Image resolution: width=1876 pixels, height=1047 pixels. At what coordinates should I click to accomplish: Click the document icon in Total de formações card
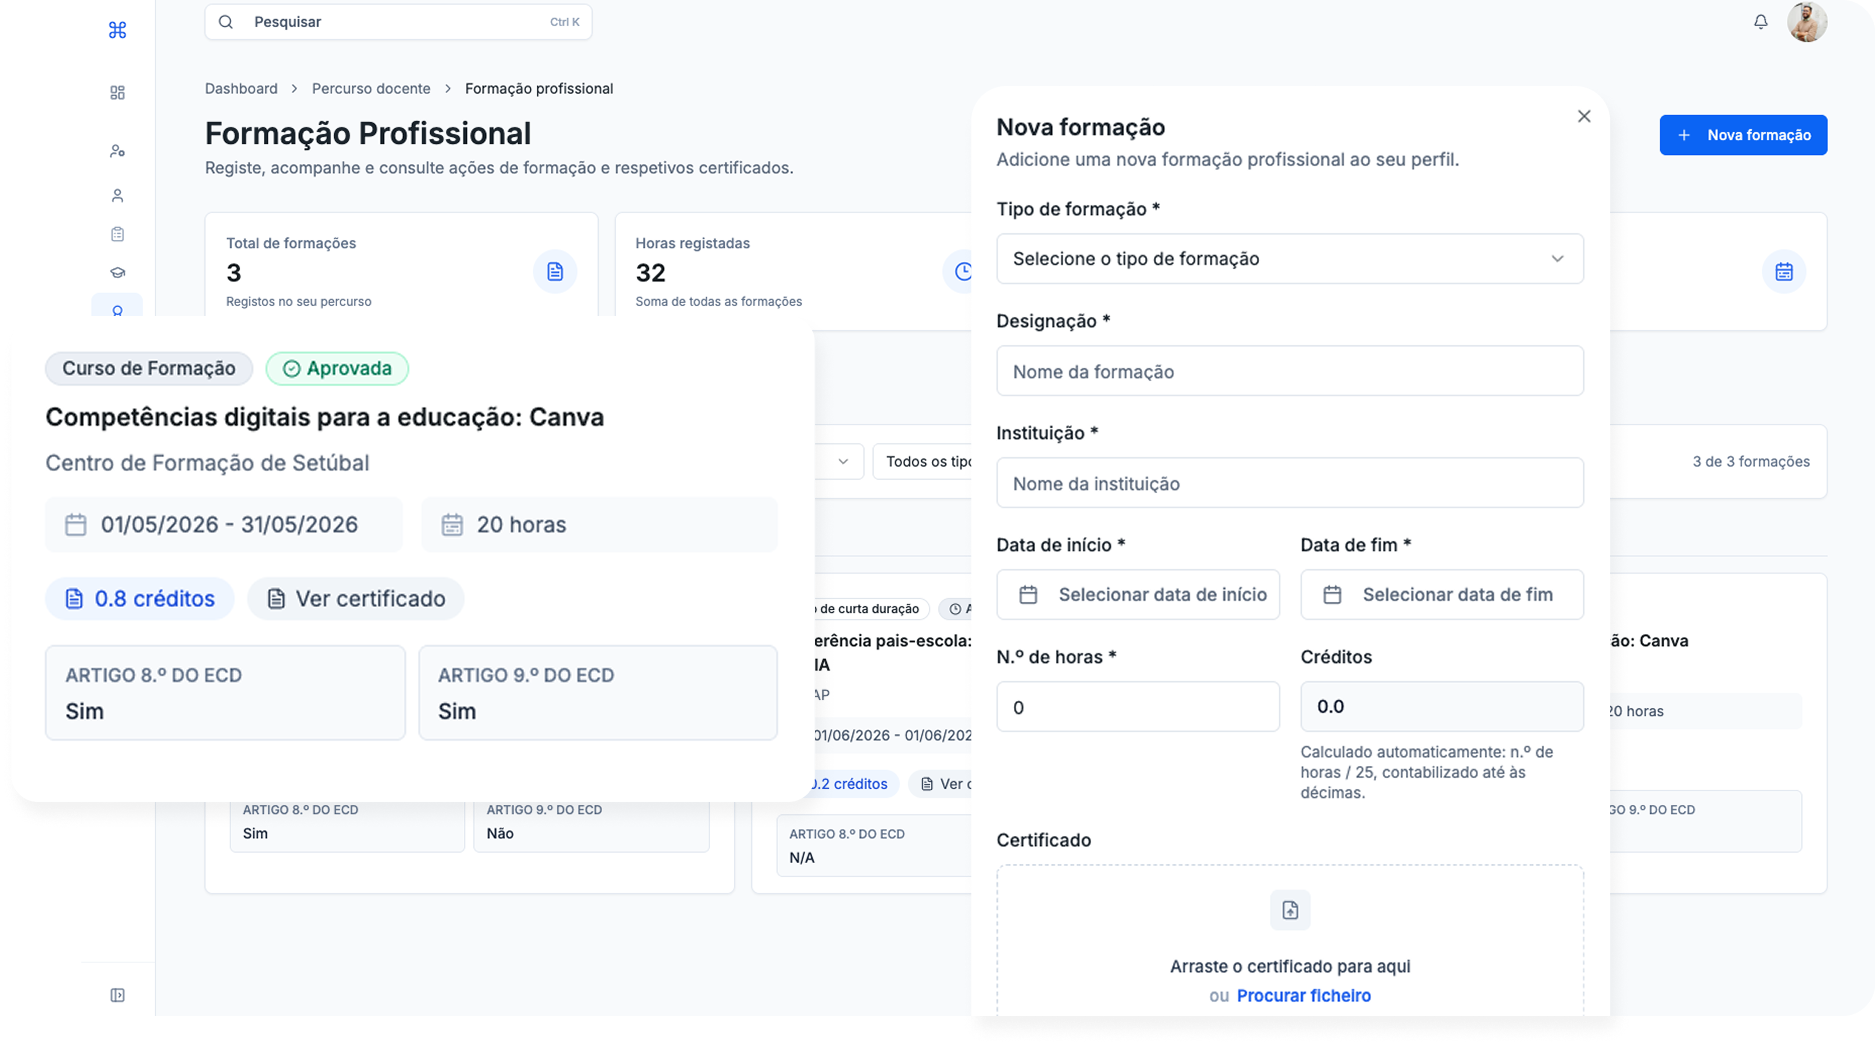coord(555,272)
